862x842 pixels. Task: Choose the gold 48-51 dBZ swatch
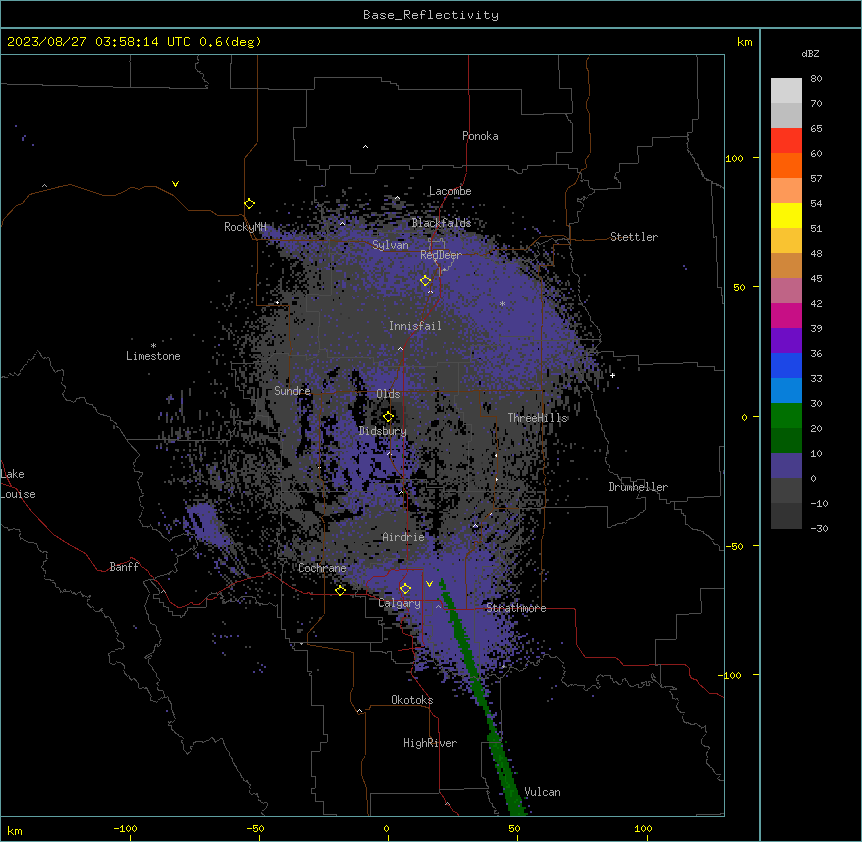click(x=786, y=241)
